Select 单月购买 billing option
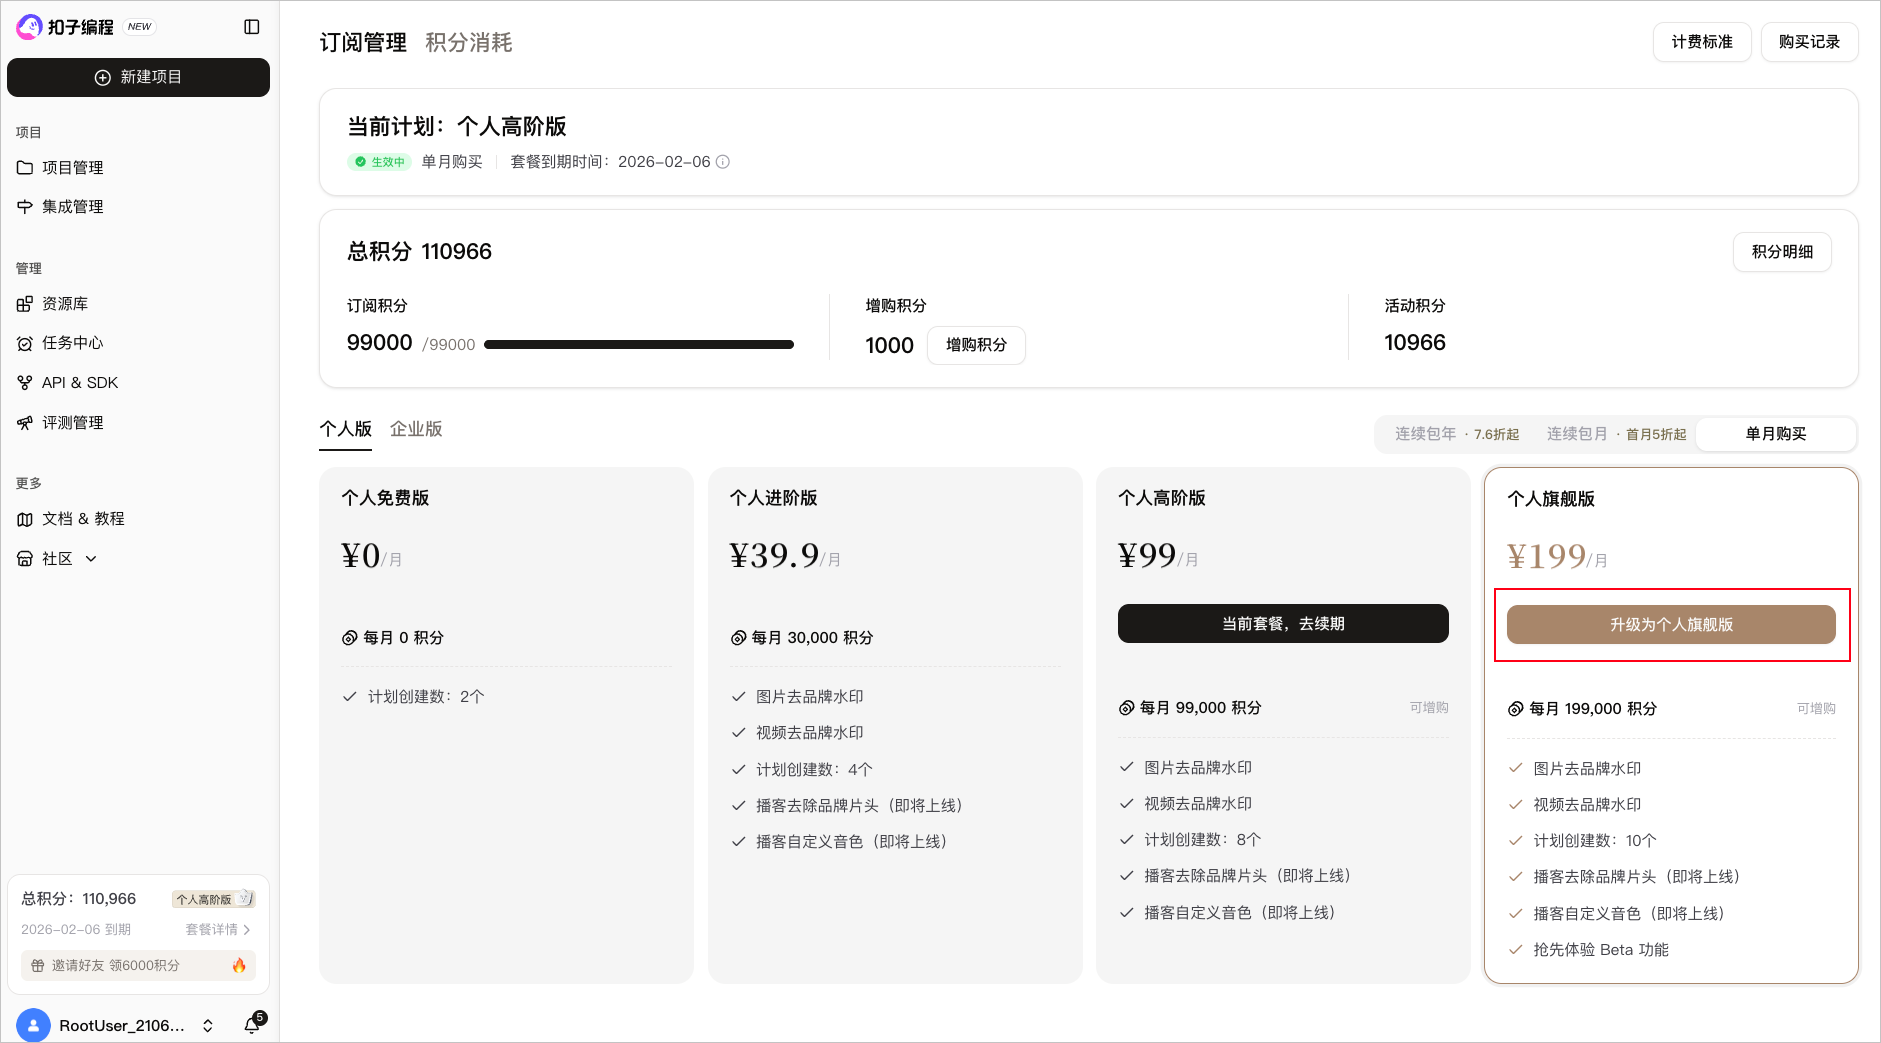1881x1043 pixels. tap(1775, 434)
